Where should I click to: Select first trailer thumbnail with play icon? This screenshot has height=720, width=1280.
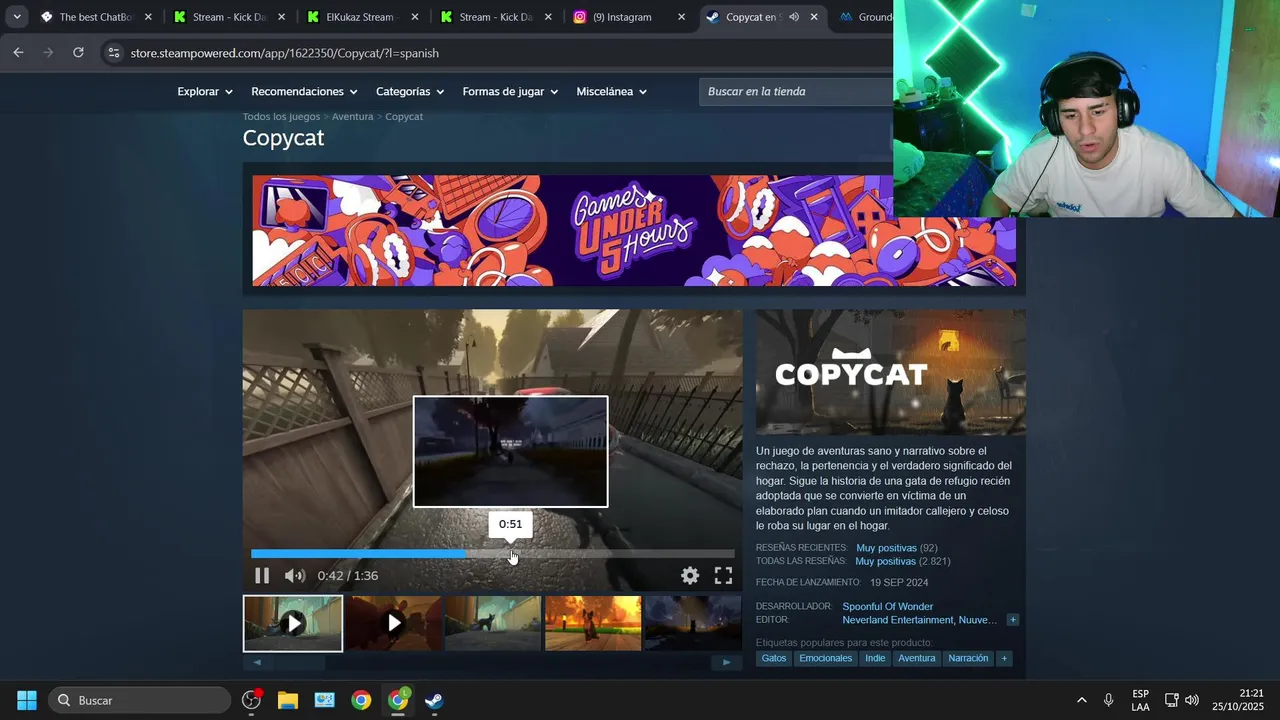[x=293, y=624]
